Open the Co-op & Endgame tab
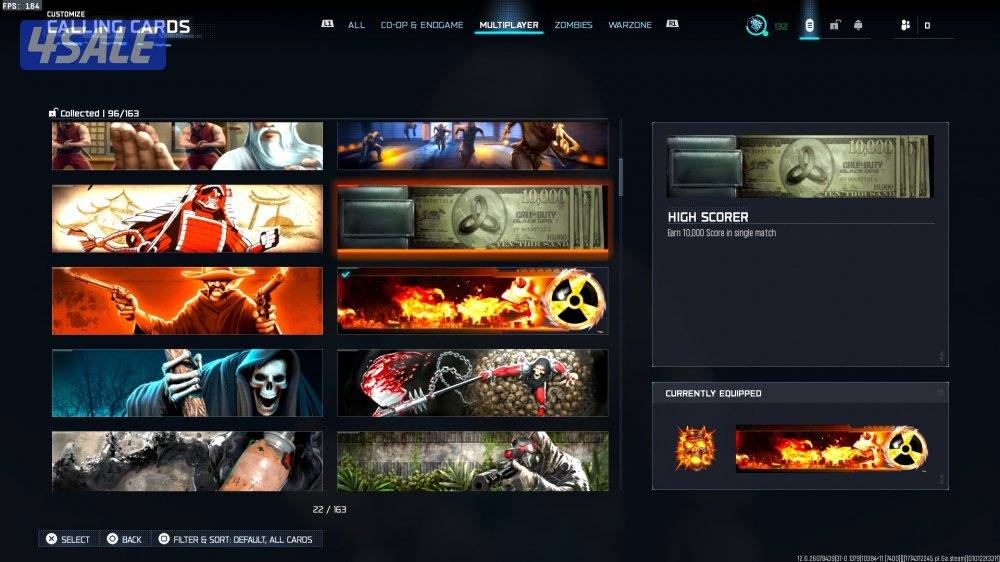The width and height of the screenshot is (1000, 562). (422, 25)
